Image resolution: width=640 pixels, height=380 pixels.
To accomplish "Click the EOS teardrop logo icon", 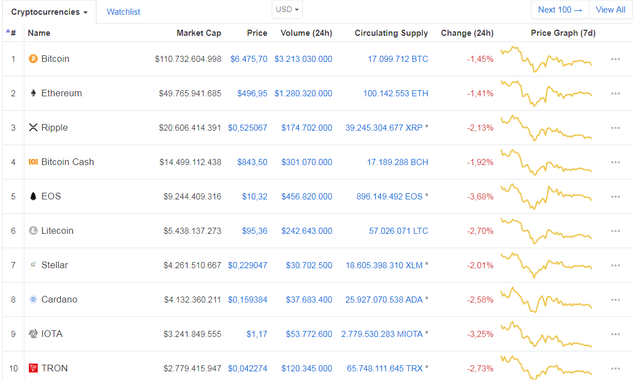I will point(33,196).
